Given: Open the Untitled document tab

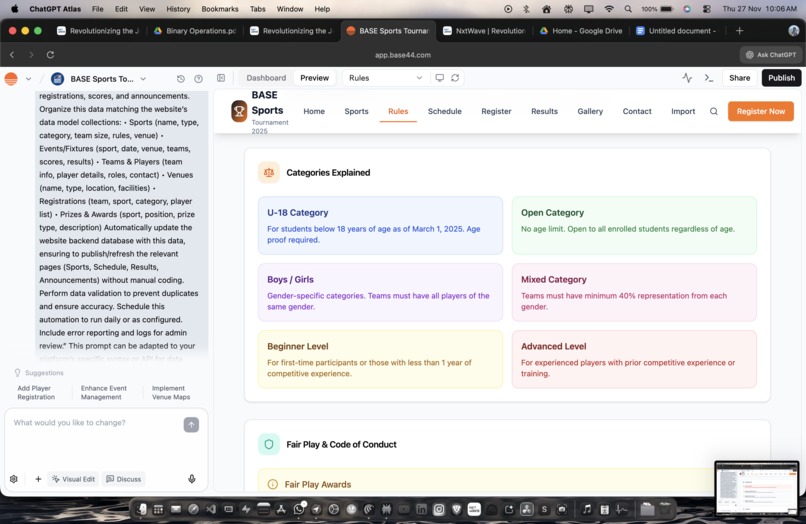Looking at the screenshot, I should 676,31.
